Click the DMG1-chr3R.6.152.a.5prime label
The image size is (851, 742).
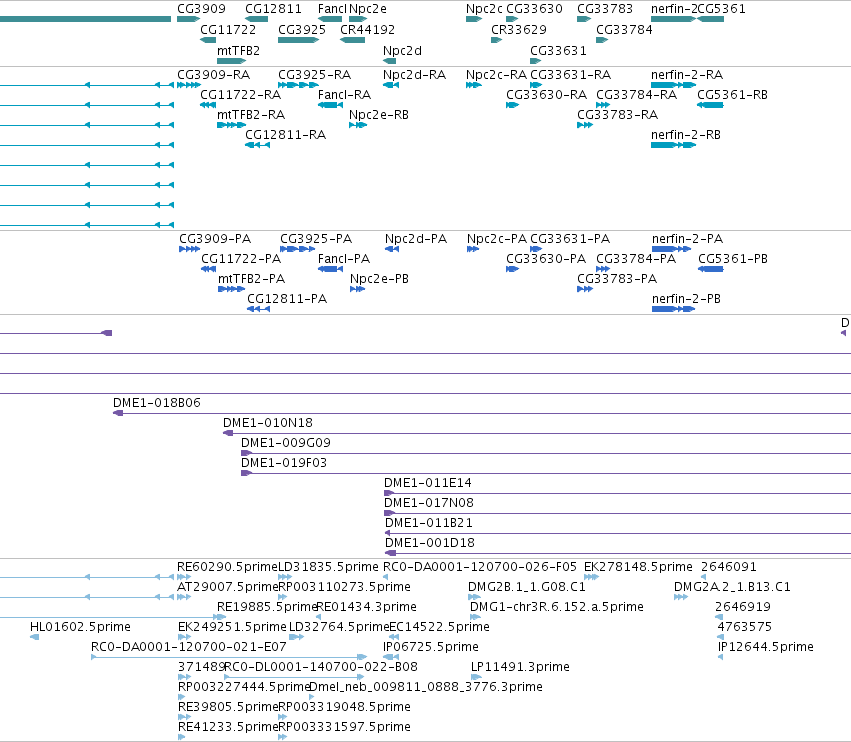557,606
